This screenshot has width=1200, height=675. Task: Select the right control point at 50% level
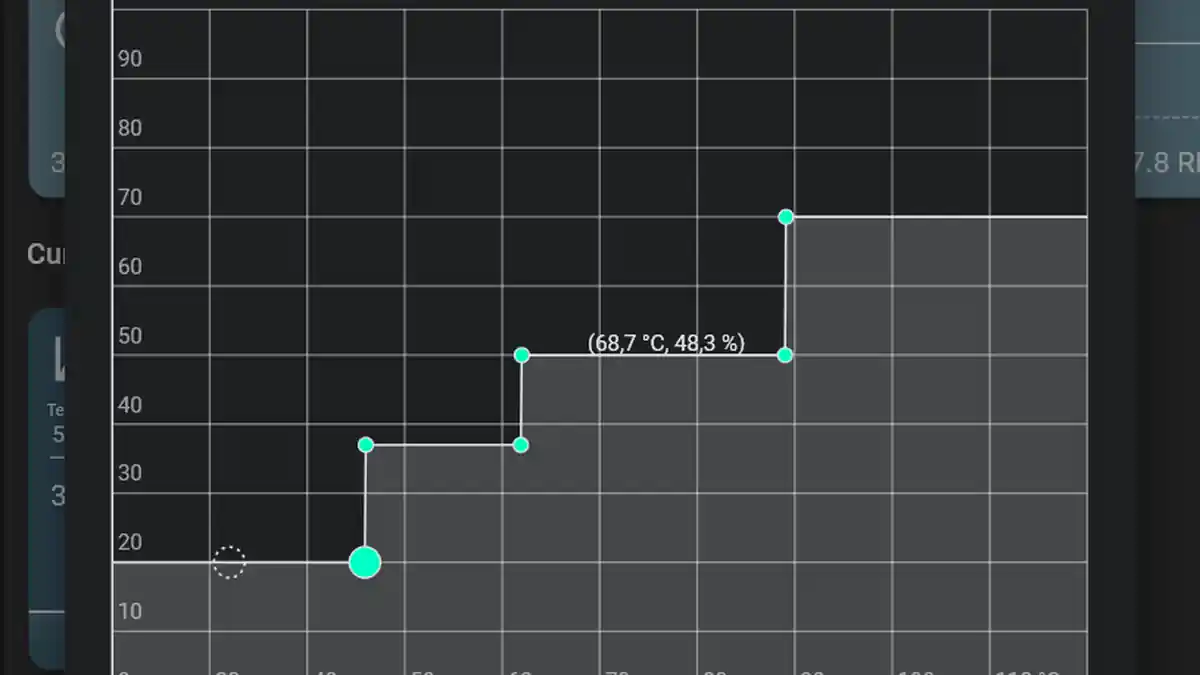tap(785, 354)
